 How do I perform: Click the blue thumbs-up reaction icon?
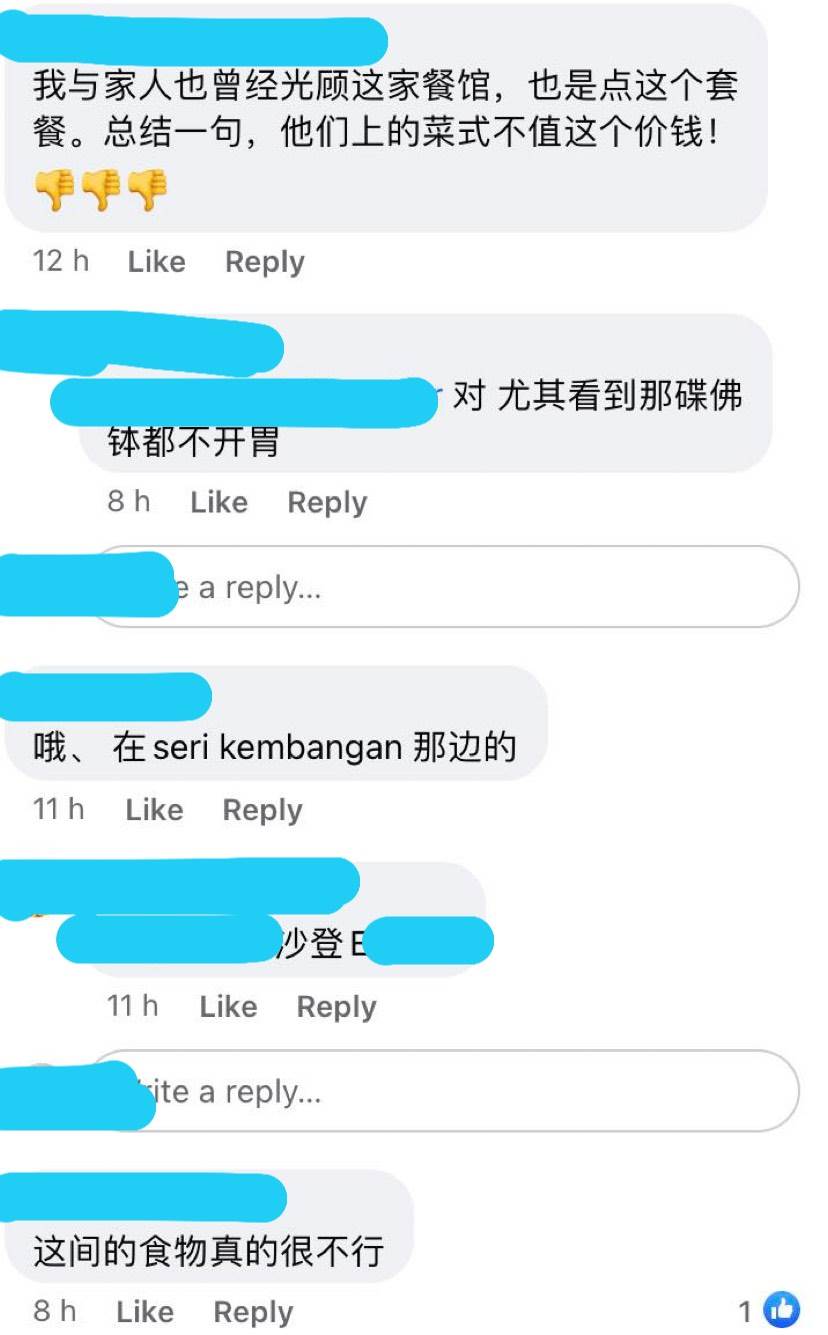pyautogui.click(x=782, y=1310)
